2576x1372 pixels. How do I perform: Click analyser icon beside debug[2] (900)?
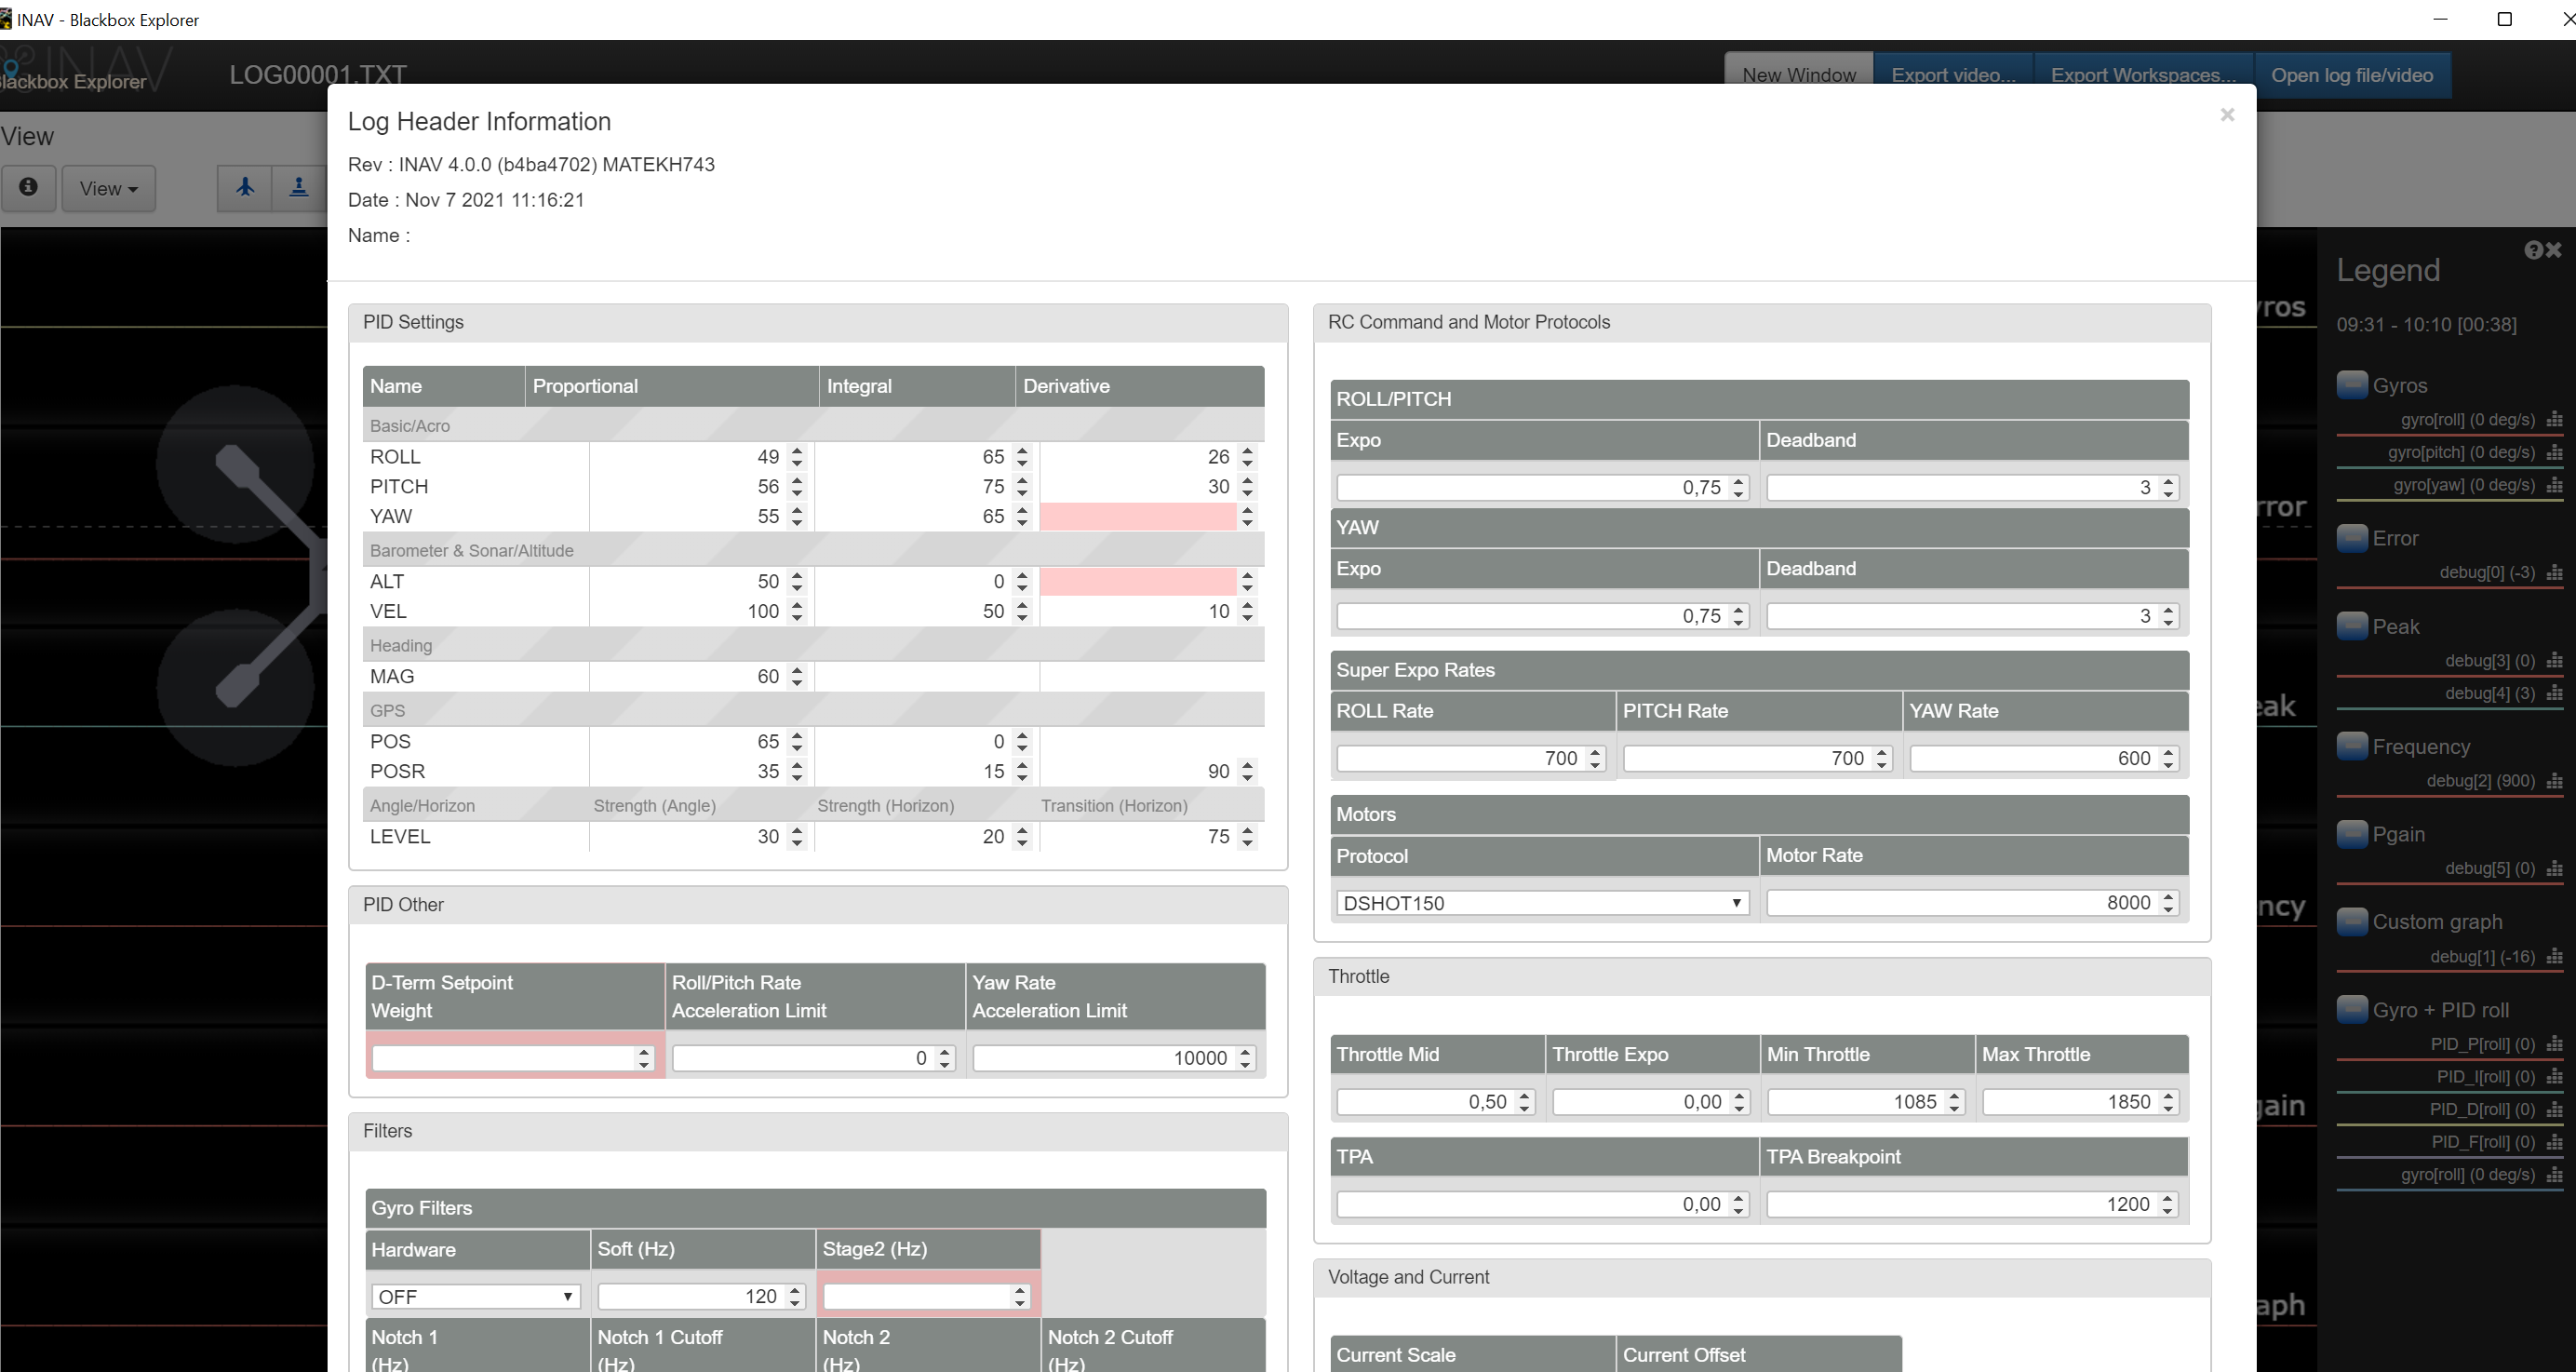[2554, 781]
